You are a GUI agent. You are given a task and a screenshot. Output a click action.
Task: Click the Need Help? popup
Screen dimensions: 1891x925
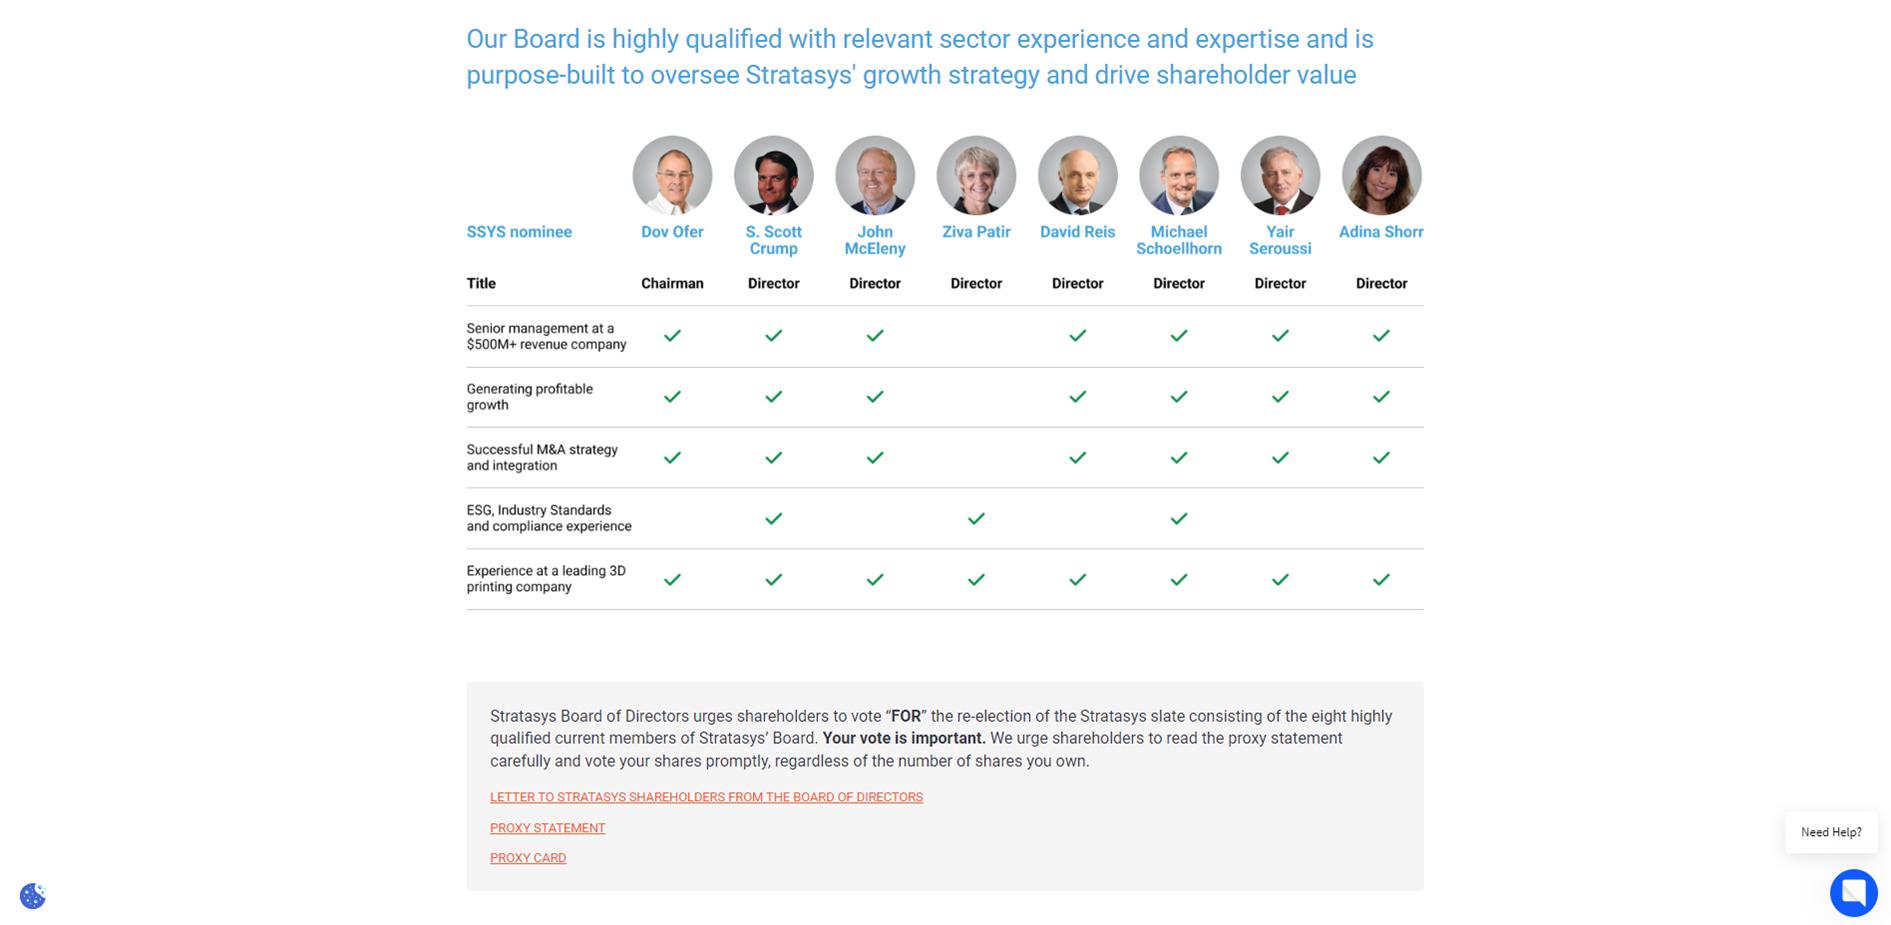pos(1830,832)
